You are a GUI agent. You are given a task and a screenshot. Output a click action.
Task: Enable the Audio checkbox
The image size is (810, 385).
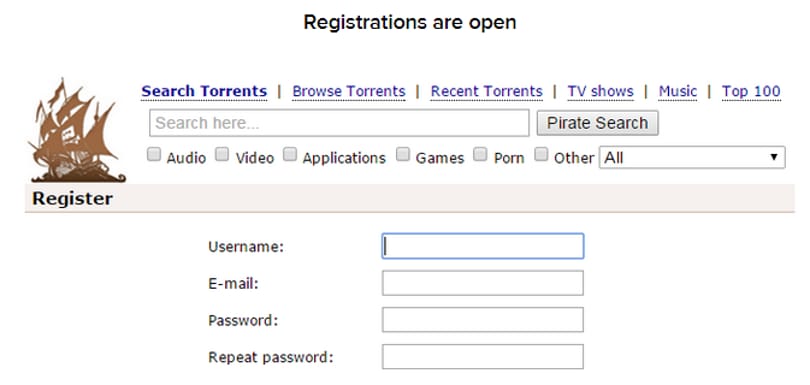[x=154, y=155]
